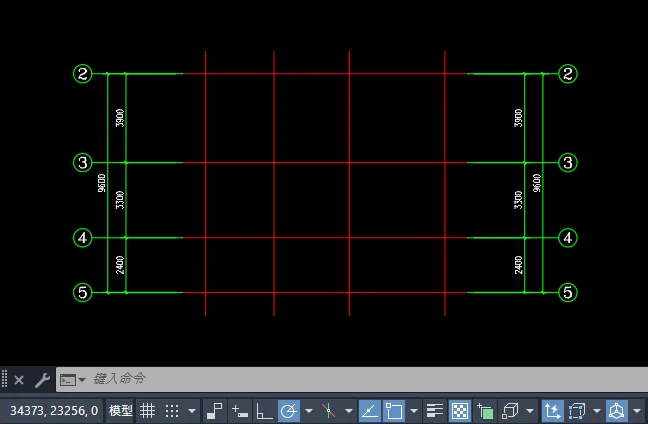
Task: Close the command line with X
Action: (x=19, y=380)
